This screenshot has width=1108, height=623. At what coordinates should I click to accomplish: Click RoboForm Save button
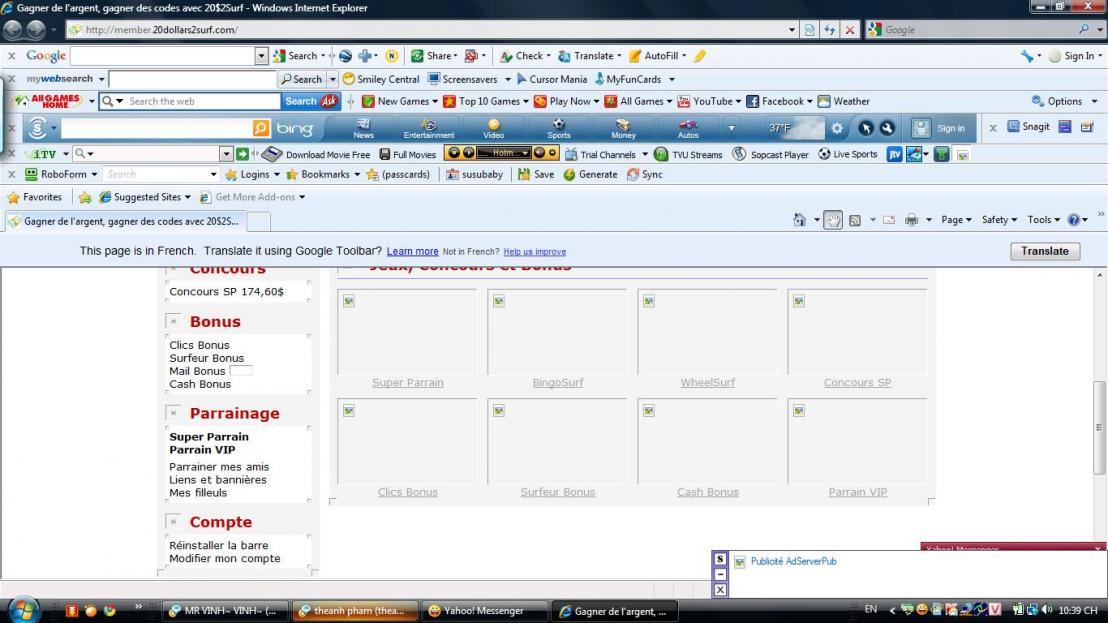coord(536,174)
